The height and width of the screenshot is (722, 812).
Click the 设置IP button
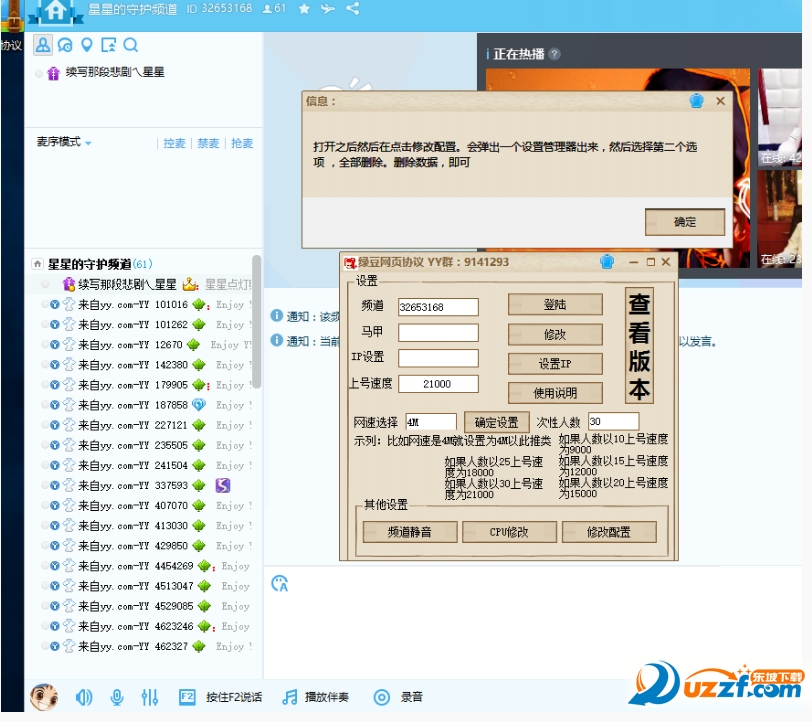tap(555, 364)
